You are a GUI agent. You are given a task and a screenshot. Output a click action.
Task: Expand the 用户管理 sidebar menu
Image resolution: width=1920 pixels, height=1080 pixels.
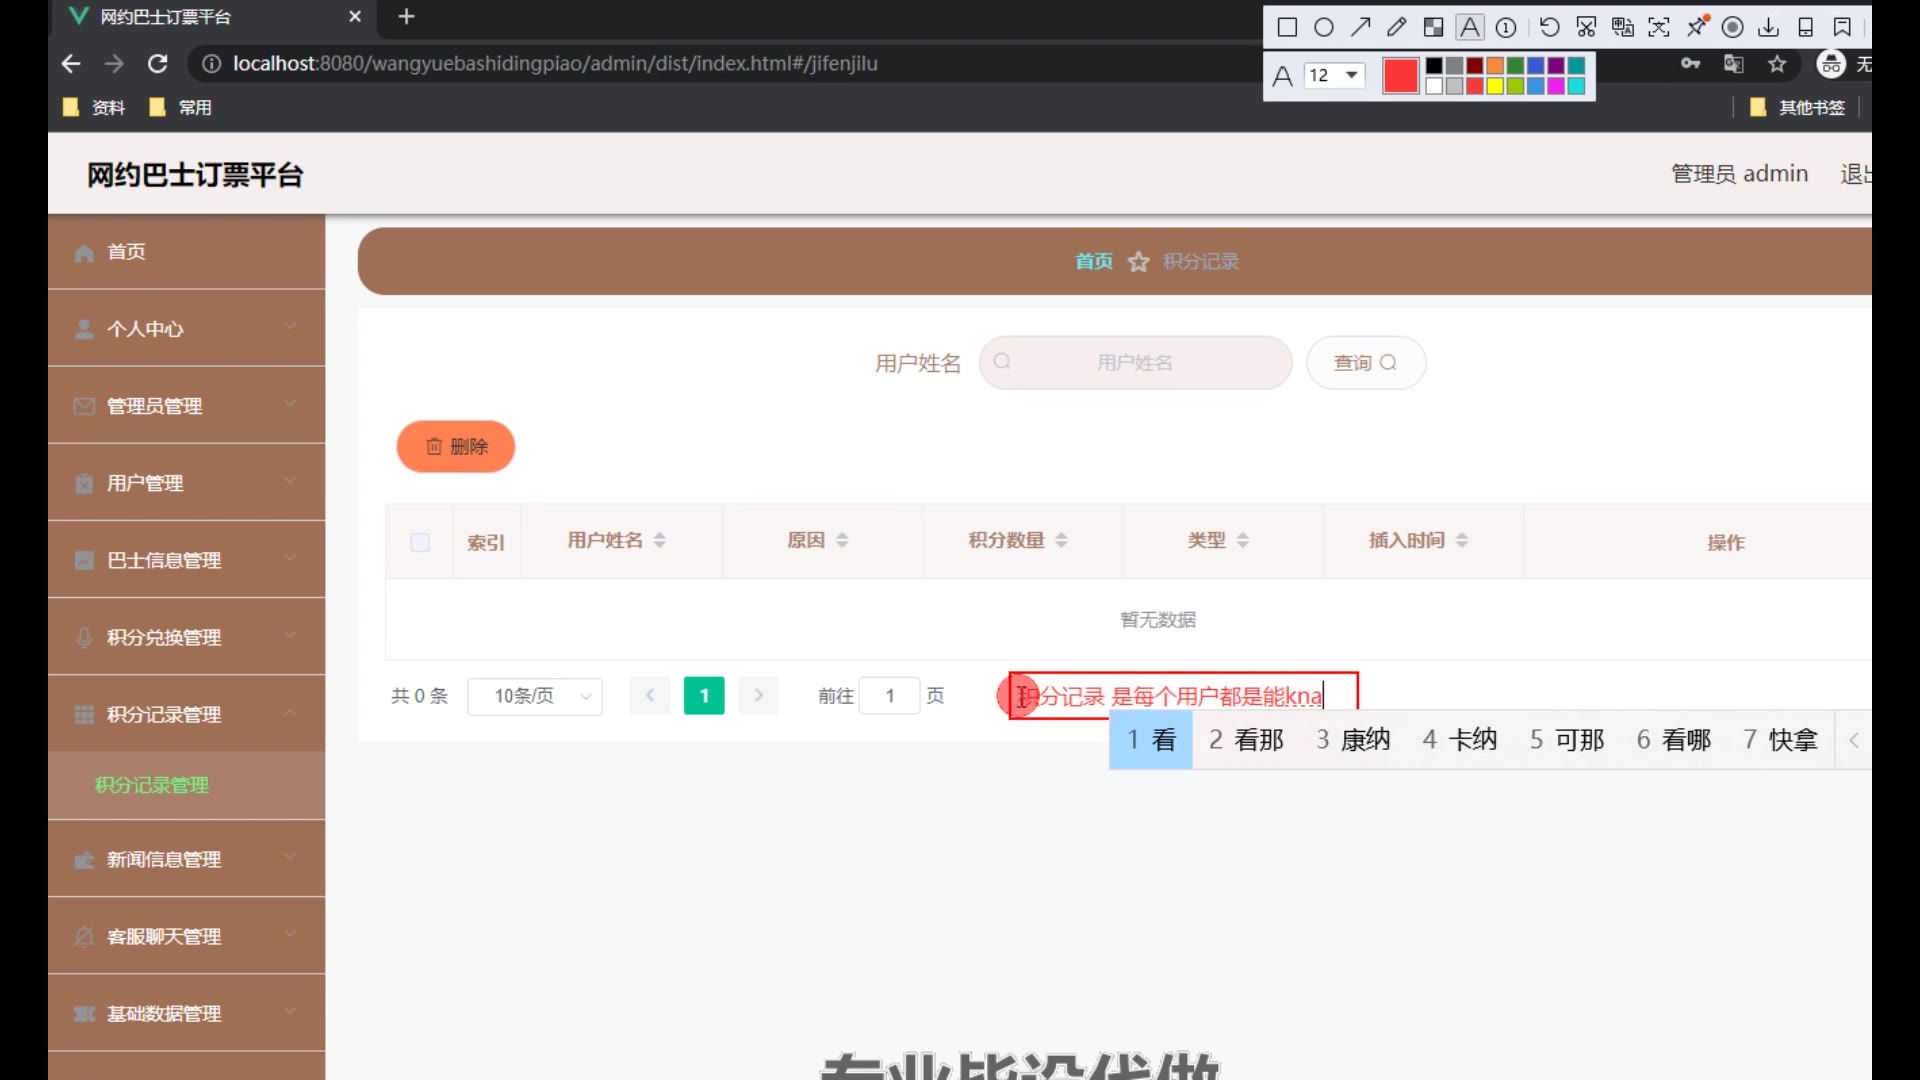click(x=186, y=483)
